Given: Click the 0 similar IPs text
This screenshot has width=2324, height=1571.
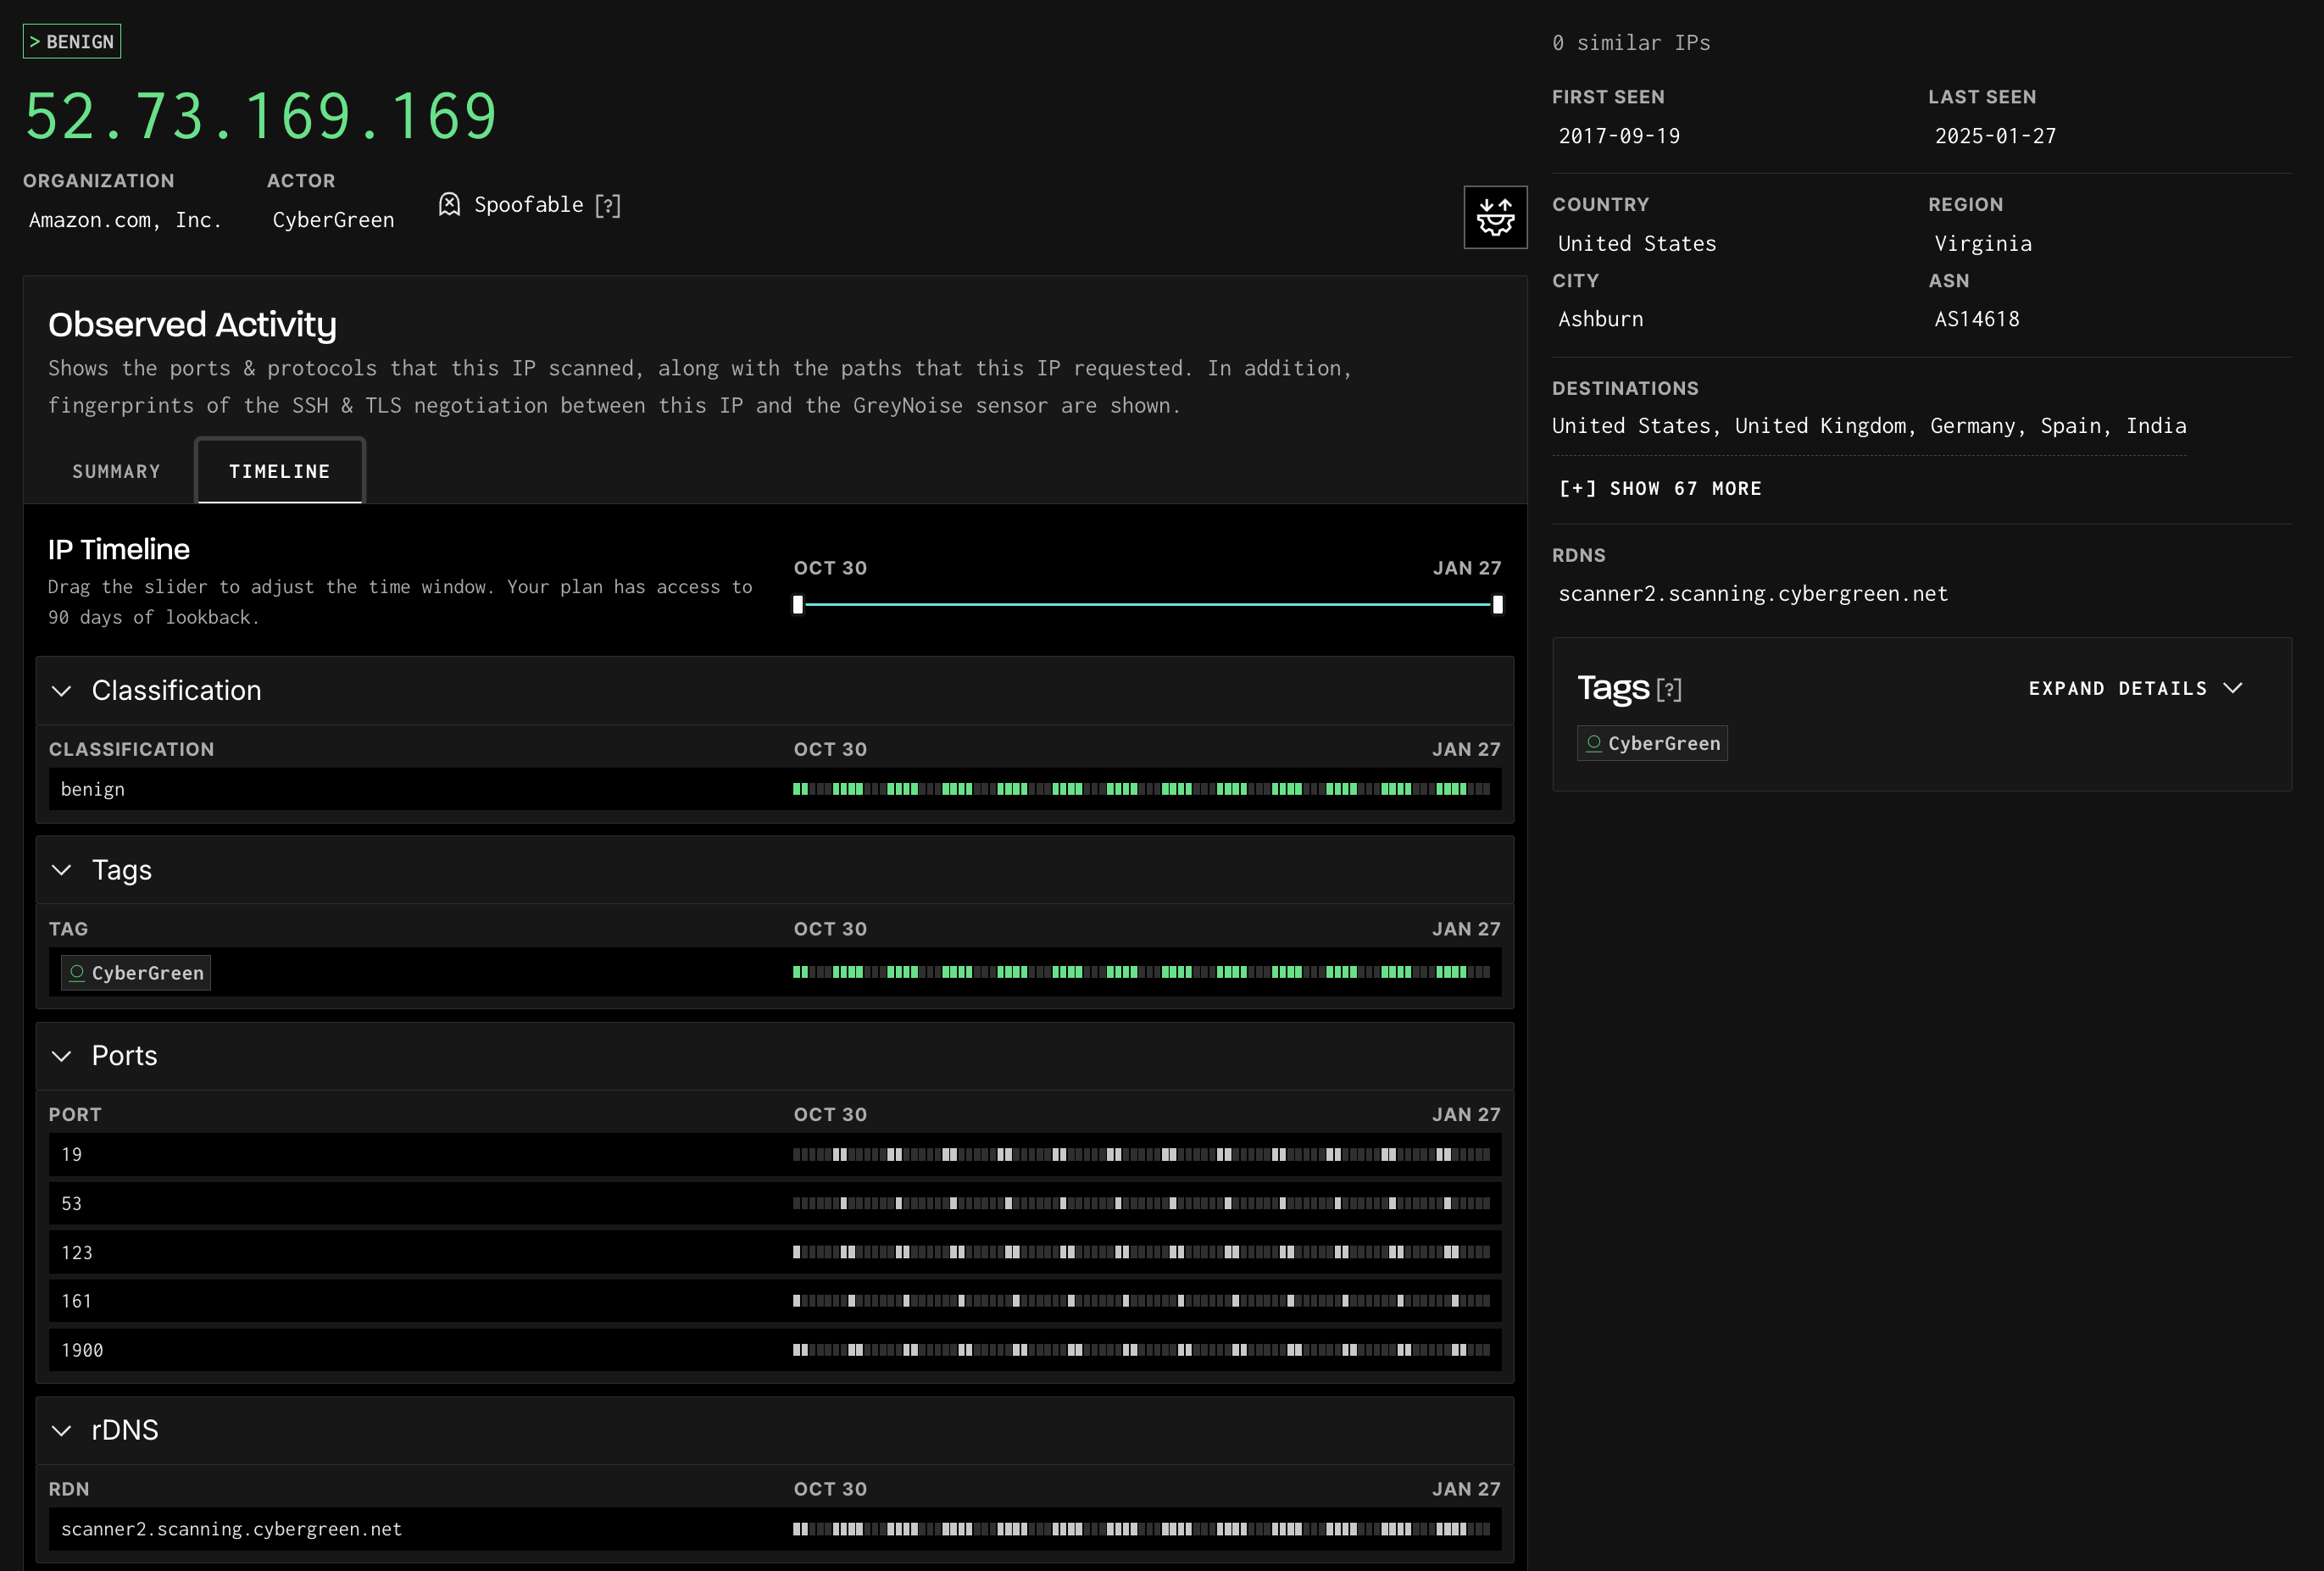Looking at the screenshot, I should 1631,43.
